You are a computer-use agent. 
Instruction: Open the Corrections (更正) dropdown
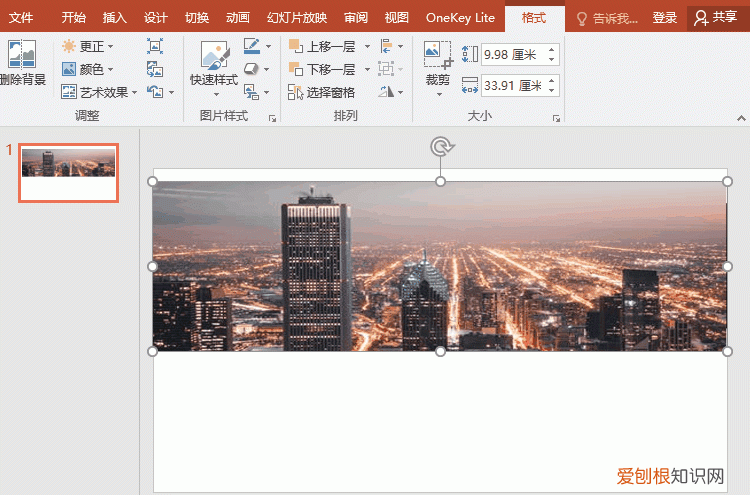(88, 47)
